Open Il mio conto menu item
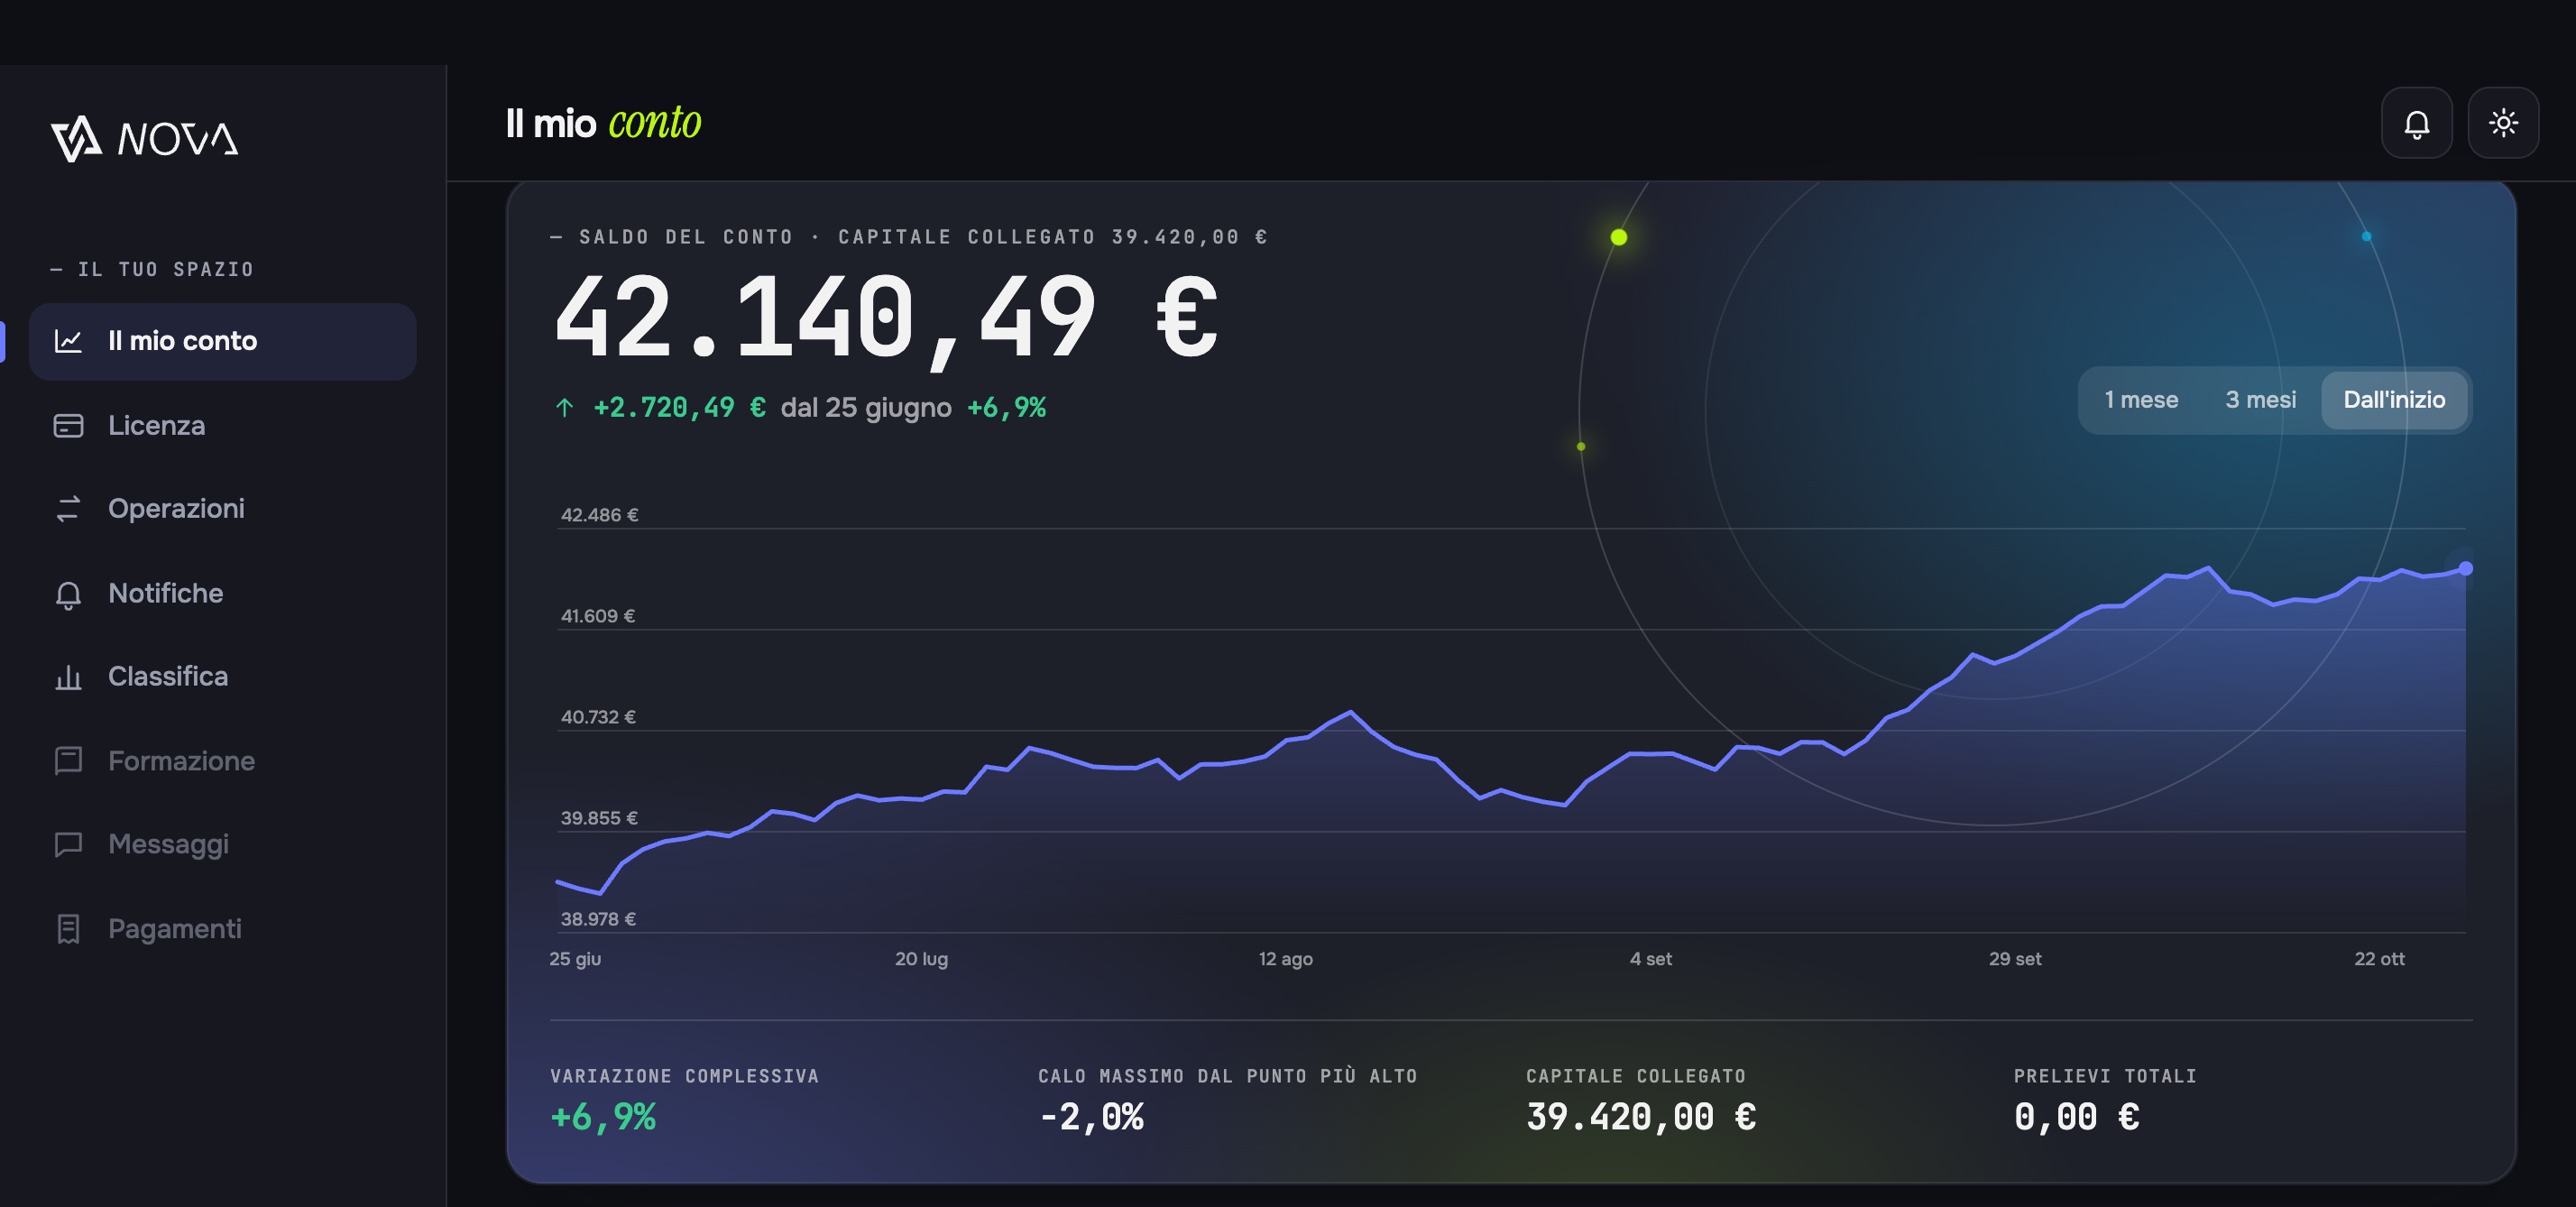 click(x=223, y=341)
